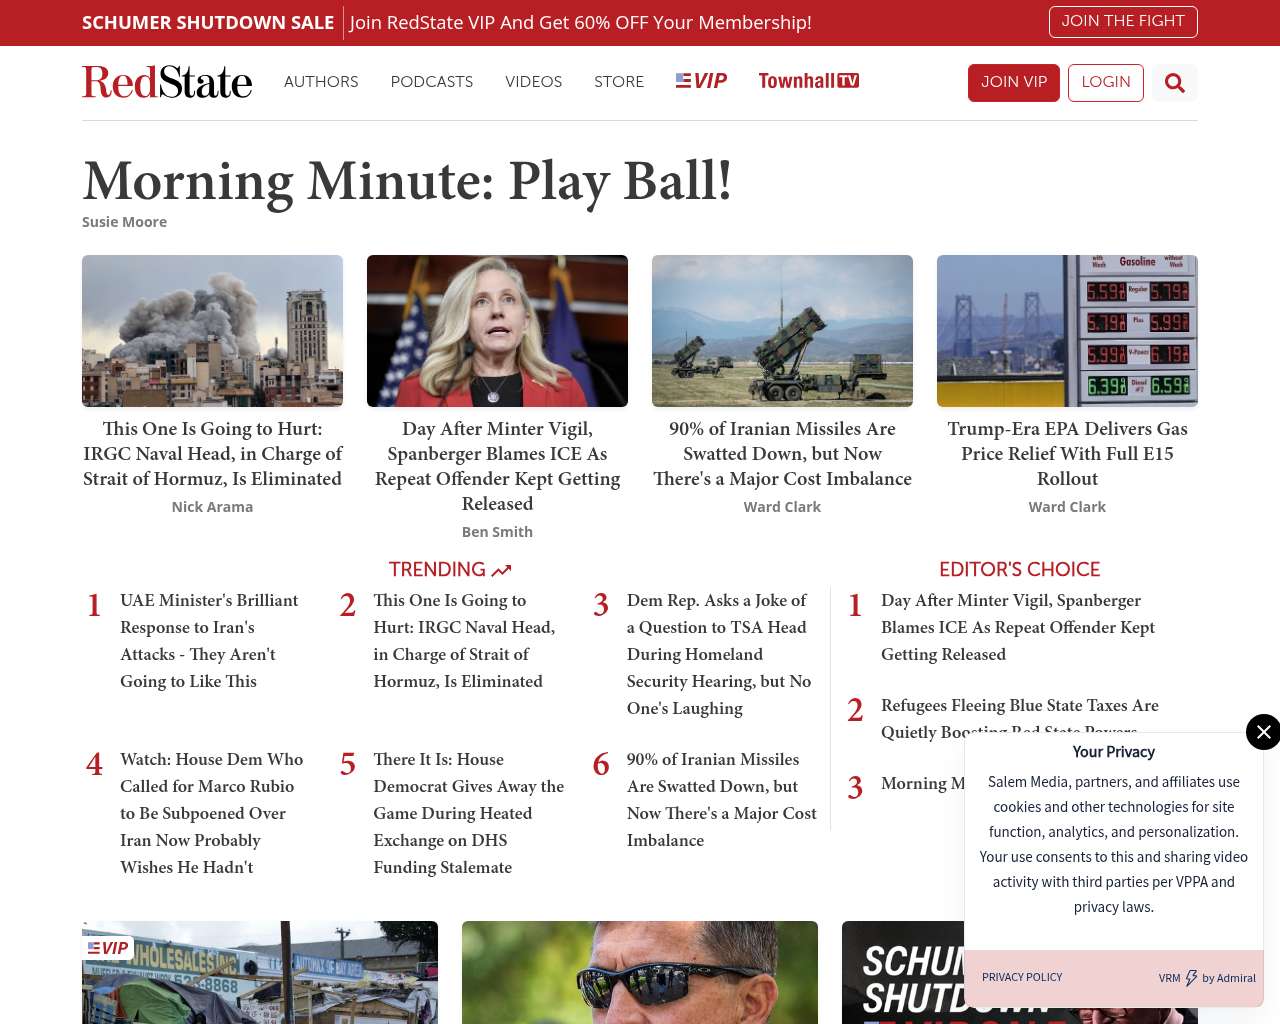Click the Admiral VRM lightning icon

coord(1191,978)
